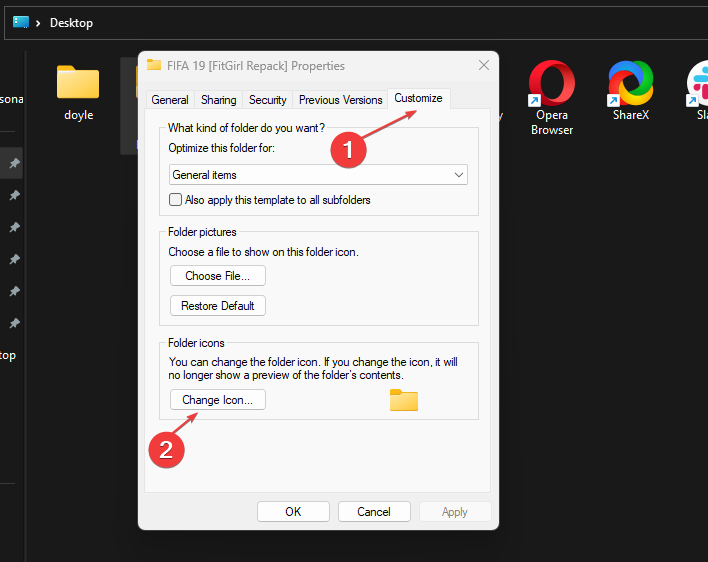Click the Restore Default button
Screen dimensions: 708x562
click(x=218, y=306)
